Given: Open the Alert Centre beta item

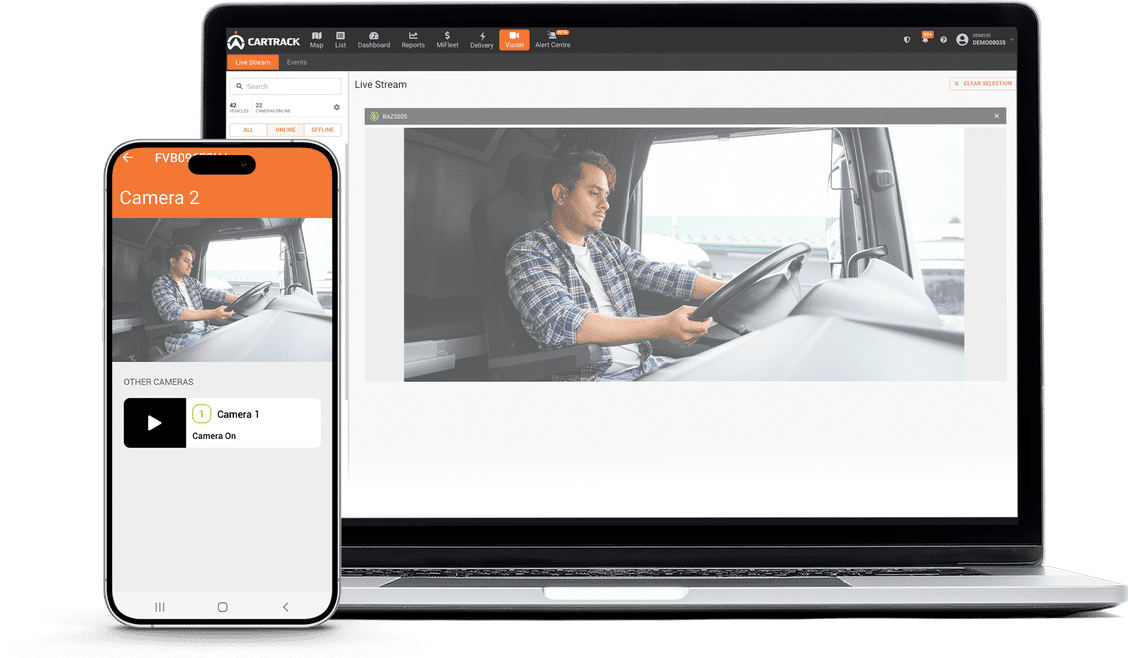Looking at the screenshot, I should [x=552, y=40].
